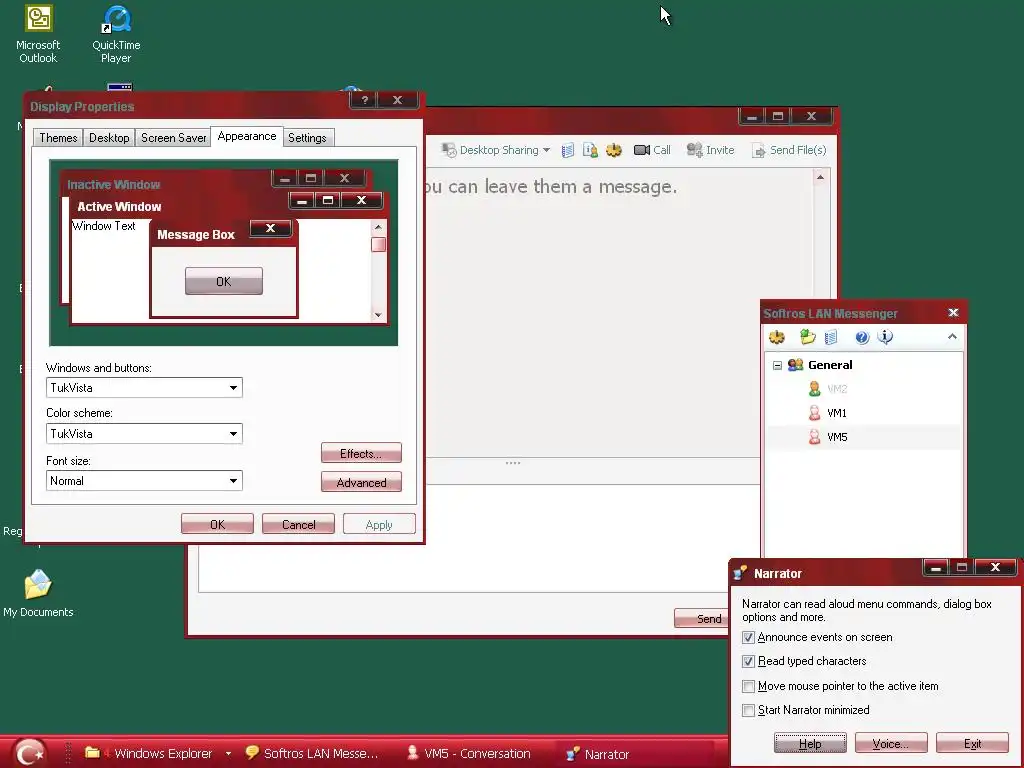Screen dimensions: 1024x768
Task: Click the preview Message Box OK button
Action: click(x=224, y=281)
